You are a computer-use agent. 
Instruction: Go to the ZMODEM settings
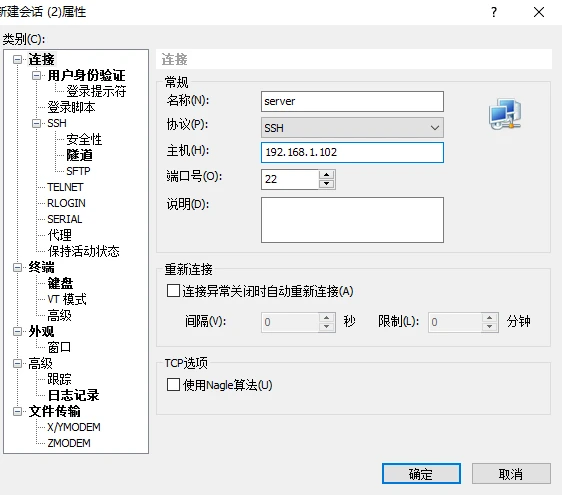[69, 443]
